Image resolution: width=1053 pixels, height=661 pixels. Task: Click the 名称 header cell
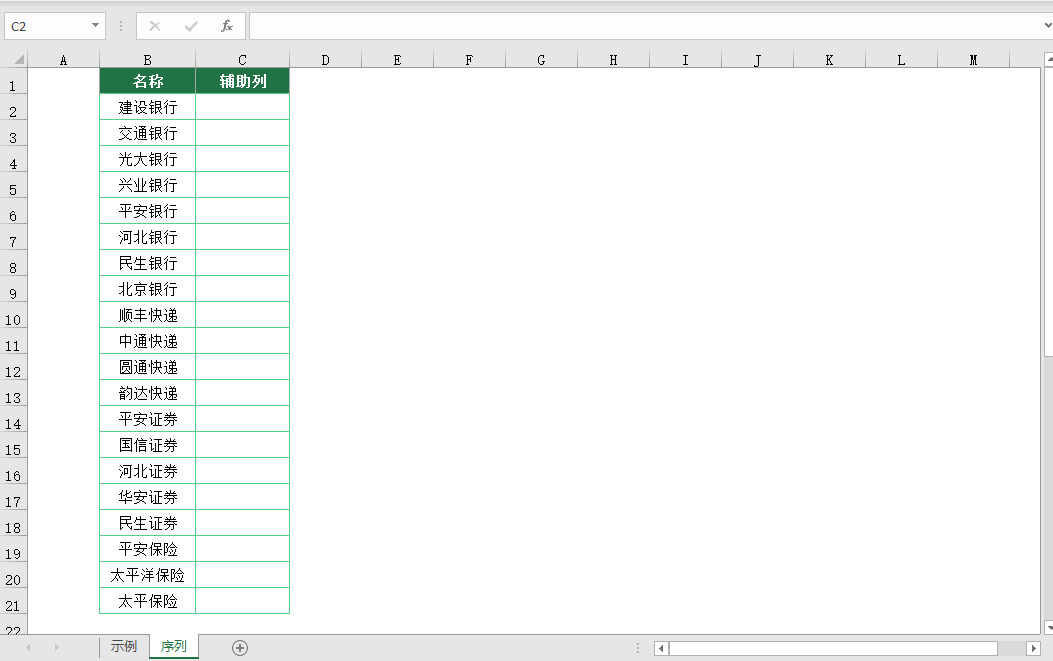point(147,81)
